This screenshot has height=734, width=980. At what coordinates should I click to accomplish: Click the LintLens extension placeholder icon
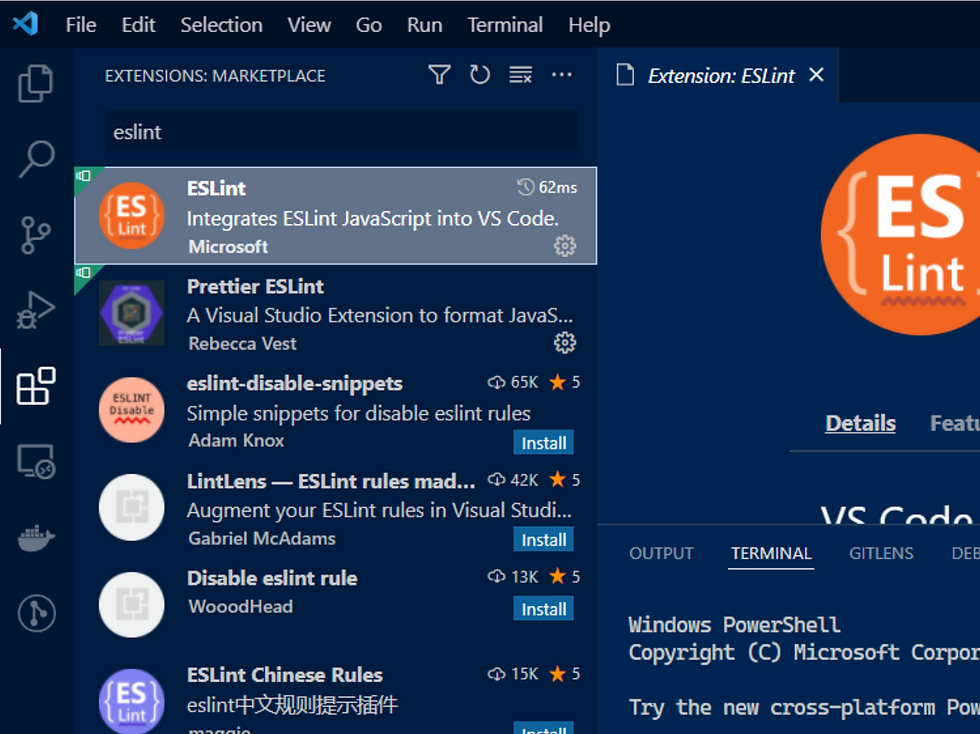click(x=132, y=507)
